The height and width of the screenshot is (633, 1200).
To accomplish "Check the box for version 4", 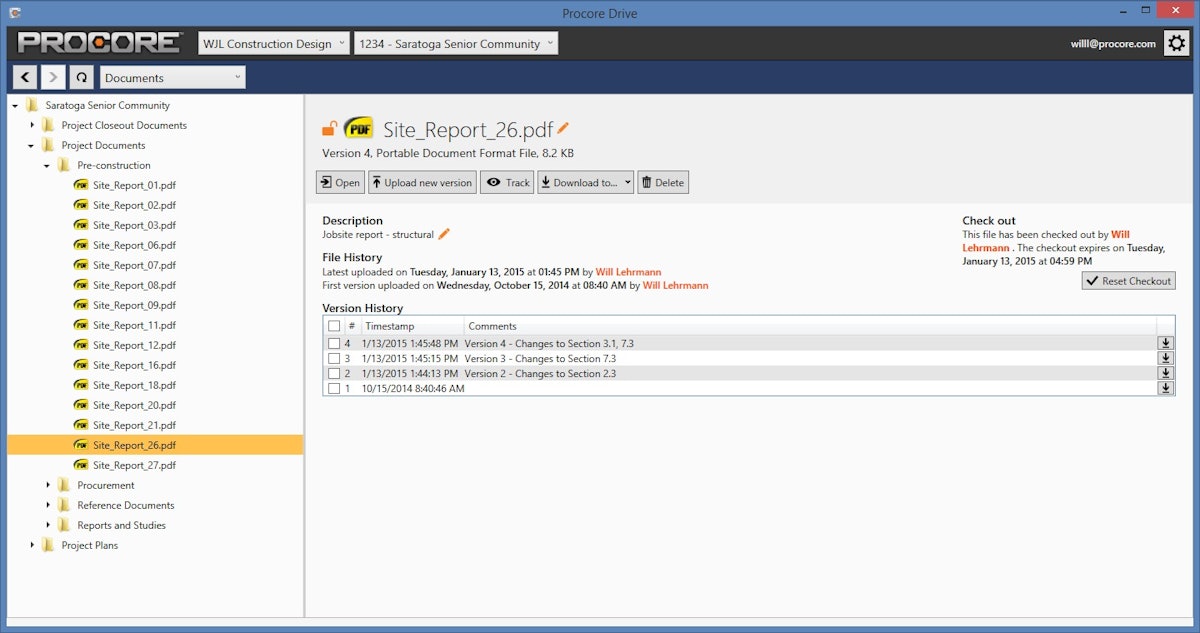I will coord(334,344).
